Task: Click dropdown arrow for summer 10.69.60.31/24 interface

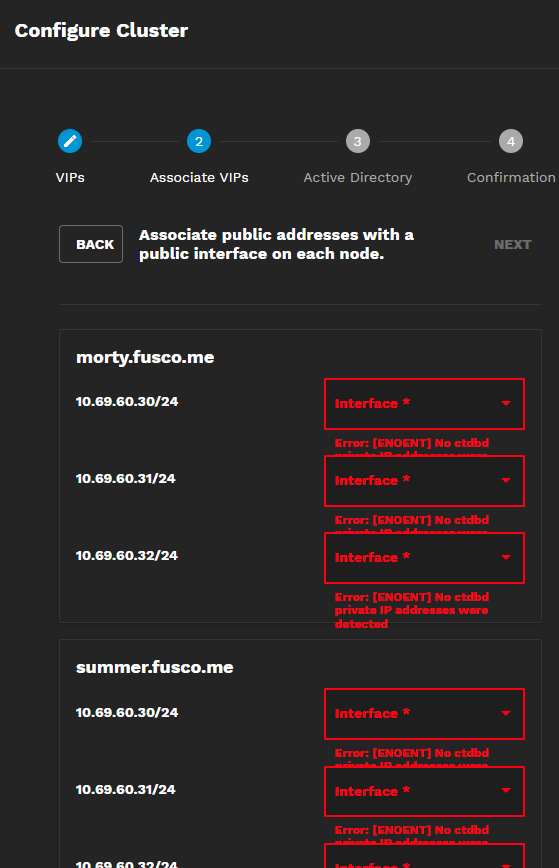Action: coord(506,790)
